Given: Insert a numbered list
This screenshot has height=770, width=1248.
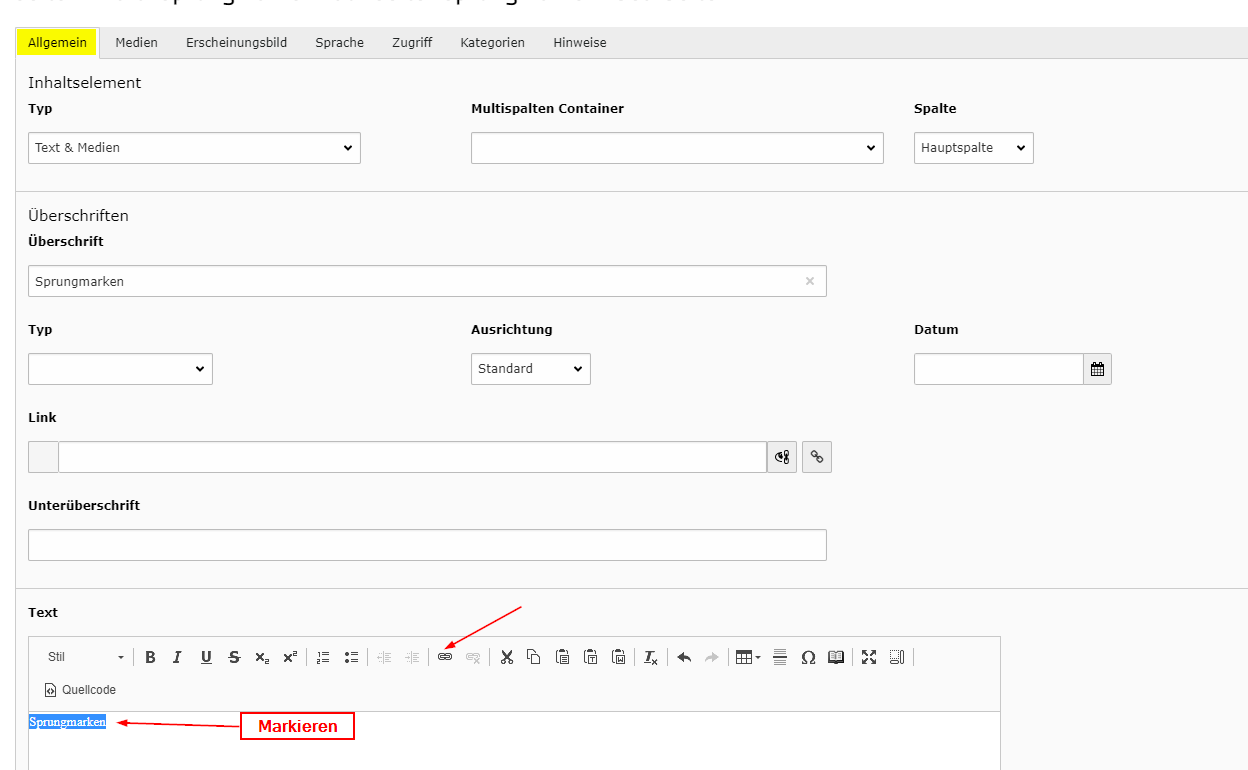Looking at the screenshot, I should [x=323, y=657].
